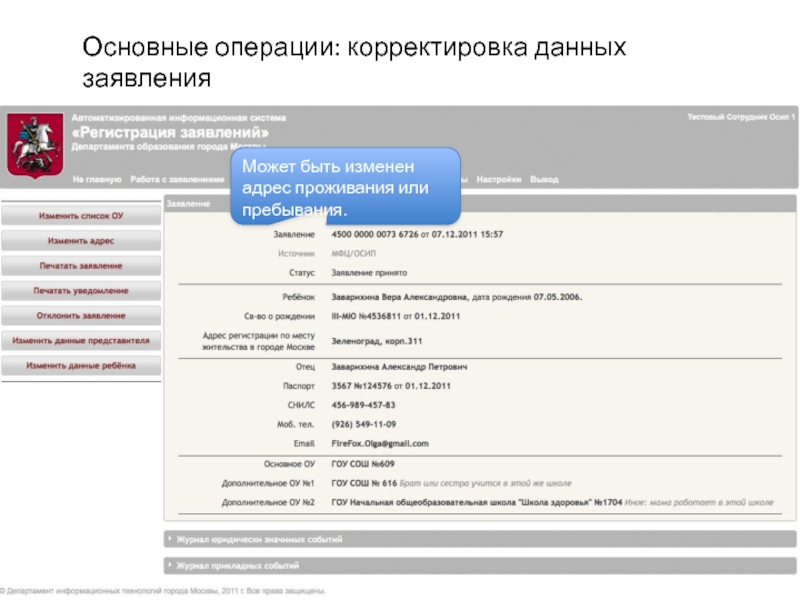The image size is (800, 600).
Task: Click the Тестовый Сотрудник Осип user name
Action: [739, 117]
